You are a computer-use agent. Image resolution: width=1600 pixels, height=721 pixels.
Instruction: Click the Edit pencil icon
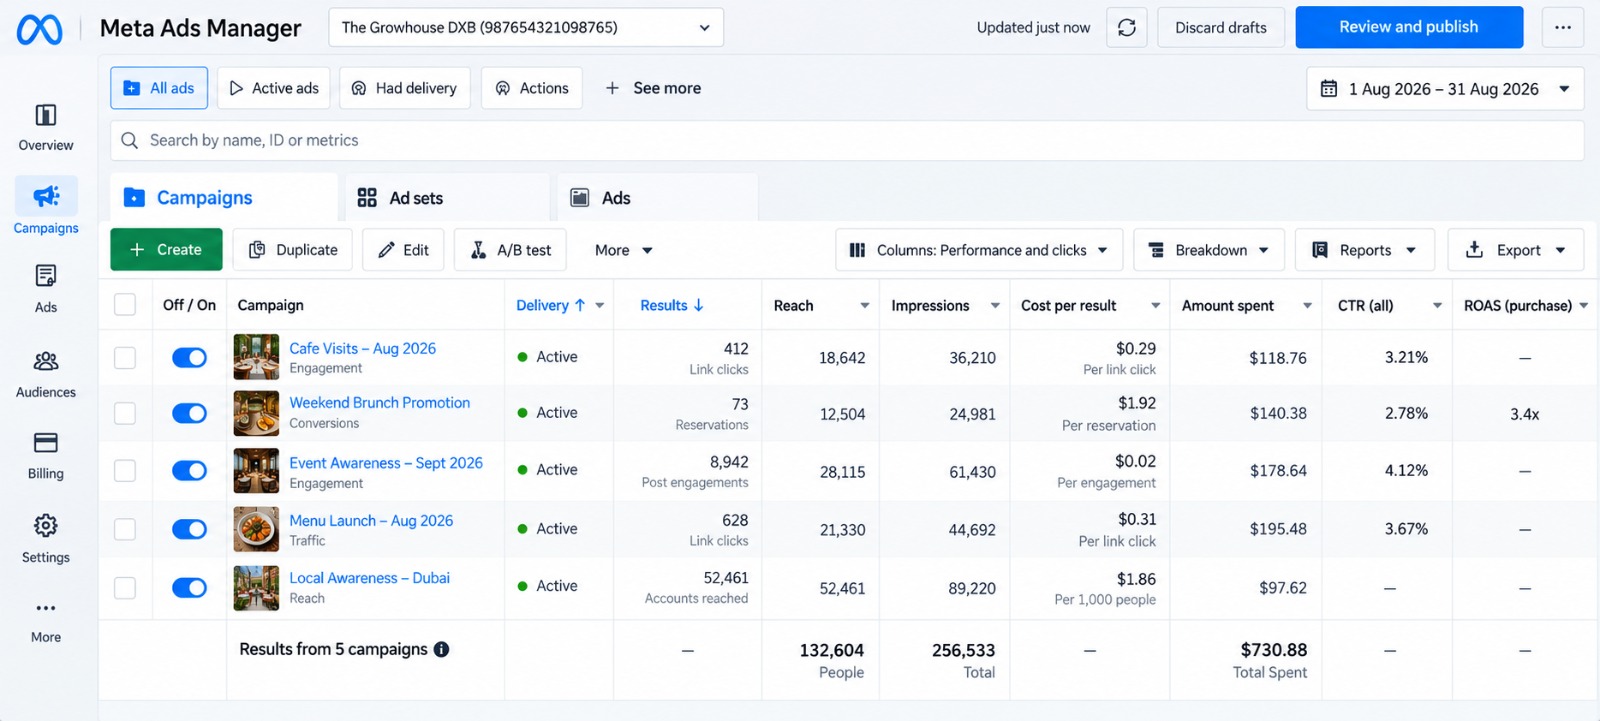386,250
